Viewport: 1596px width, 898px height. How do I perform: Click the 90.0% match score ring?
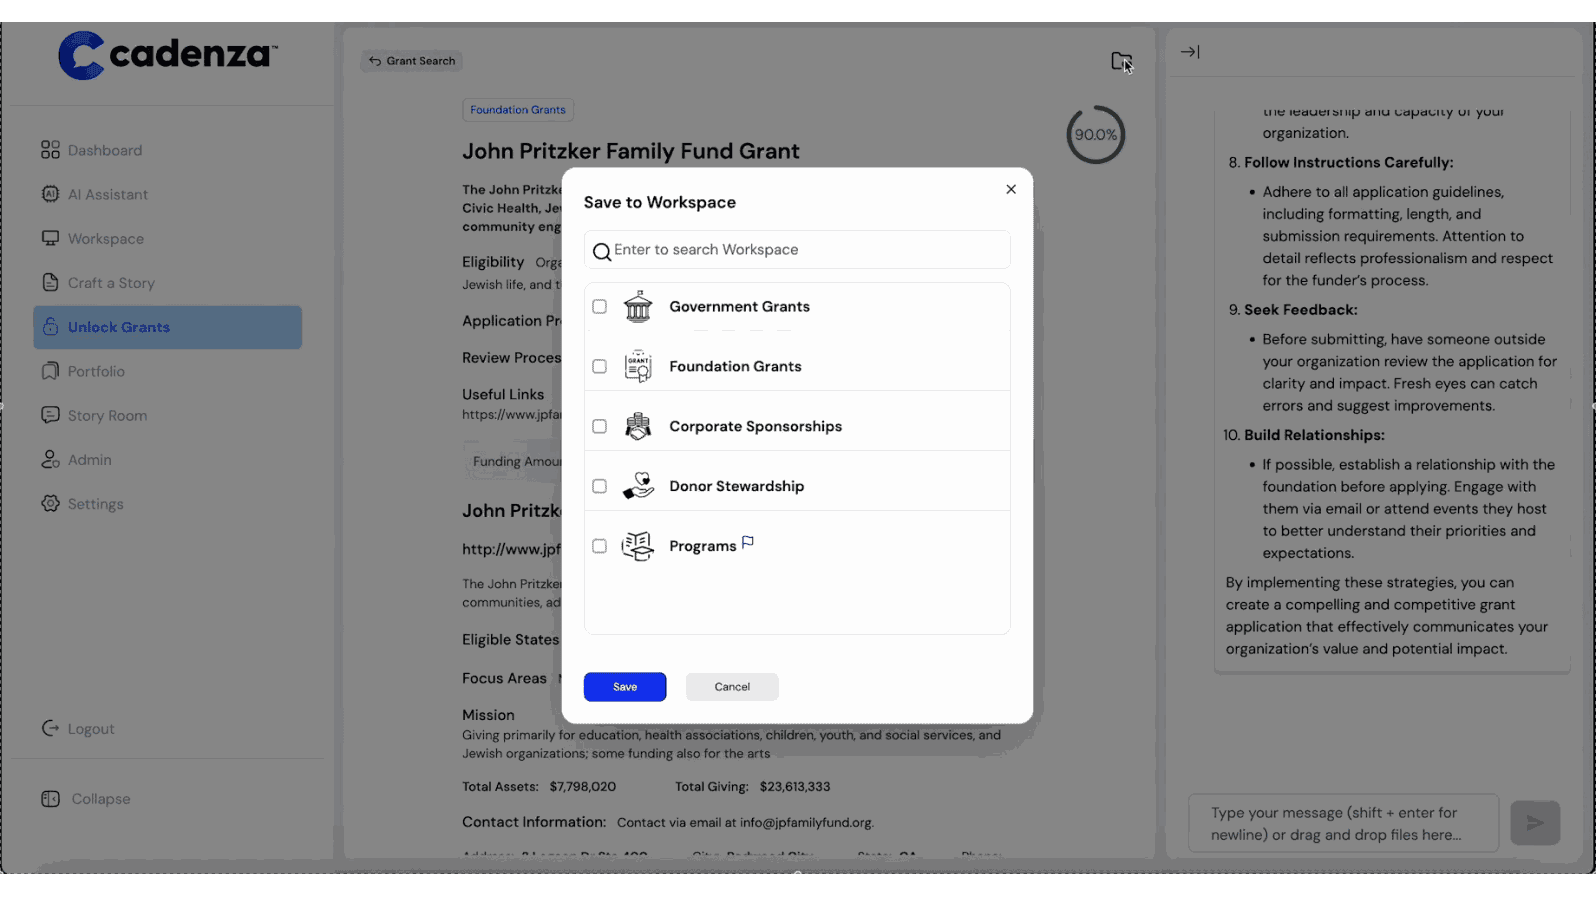(x=1096, y=135)
